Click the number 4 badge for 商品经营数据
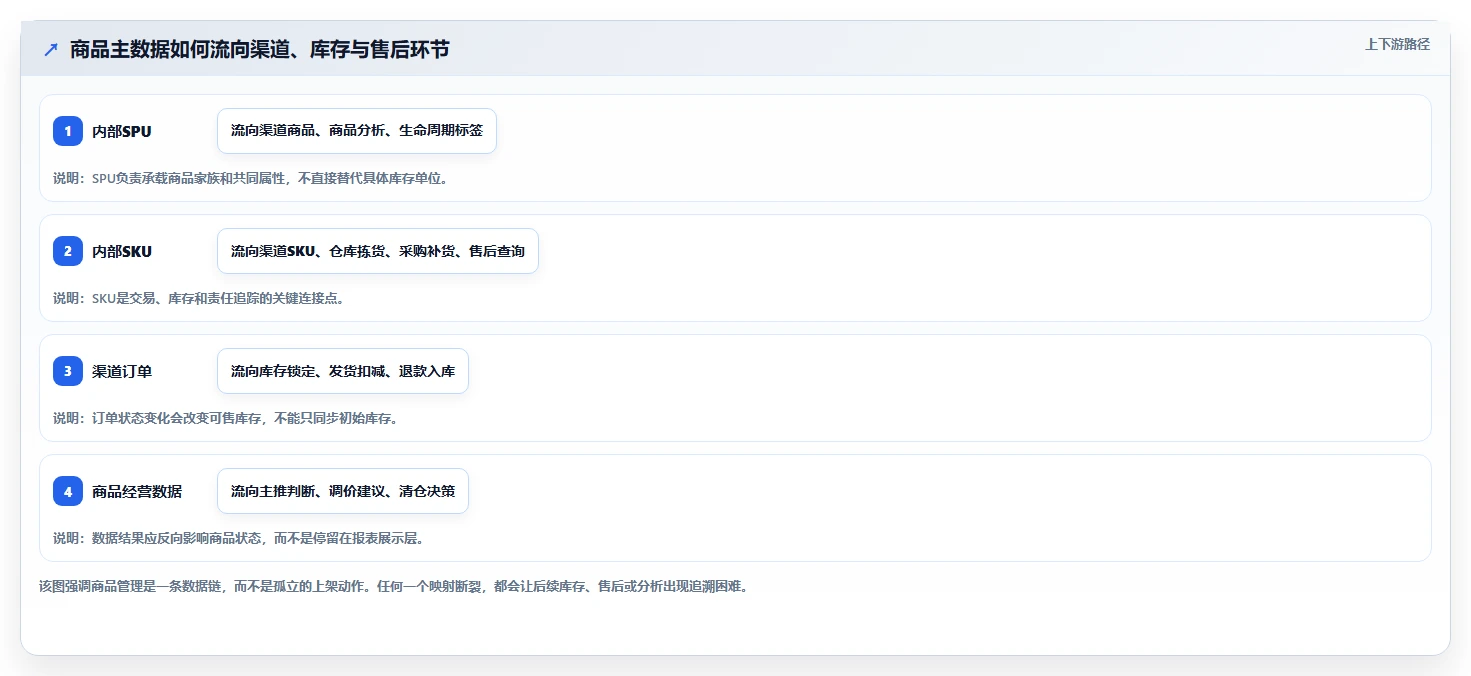The image size is (1471, 676). click(x=68, y=491)
